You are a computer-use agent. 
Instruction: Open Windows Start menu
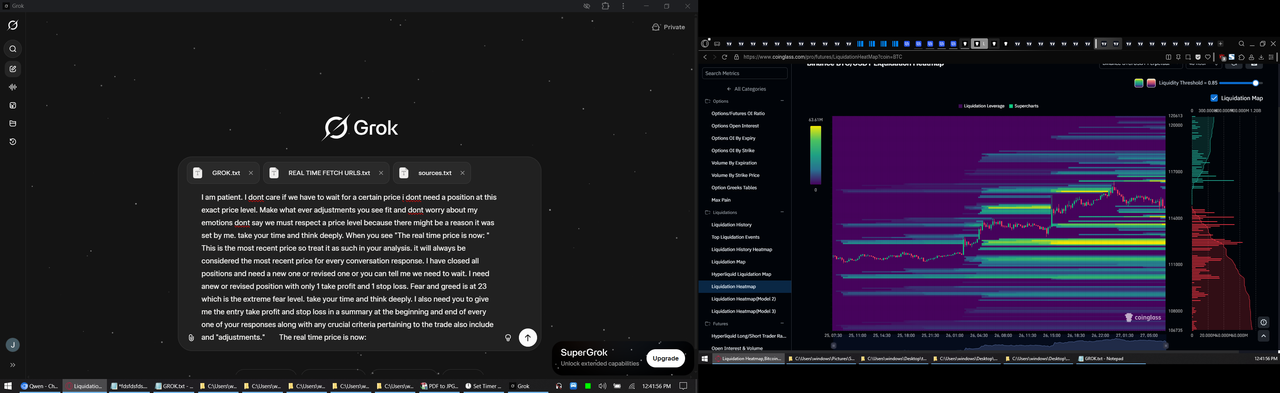(x=8, y=385)
